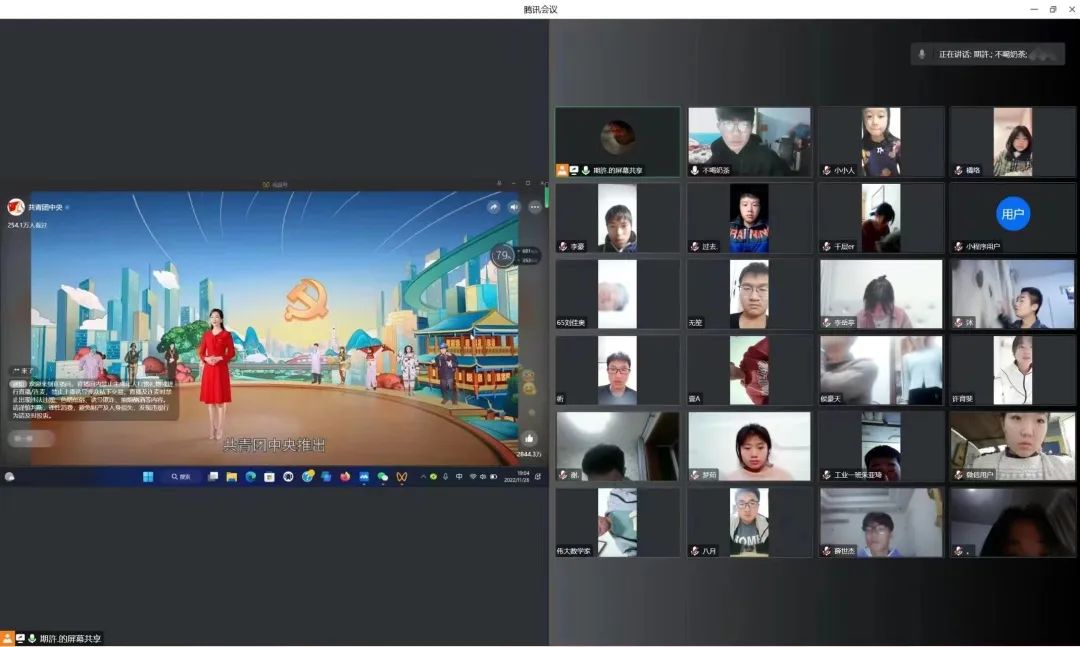Click the Task View icon on shared taskbar

213,477
